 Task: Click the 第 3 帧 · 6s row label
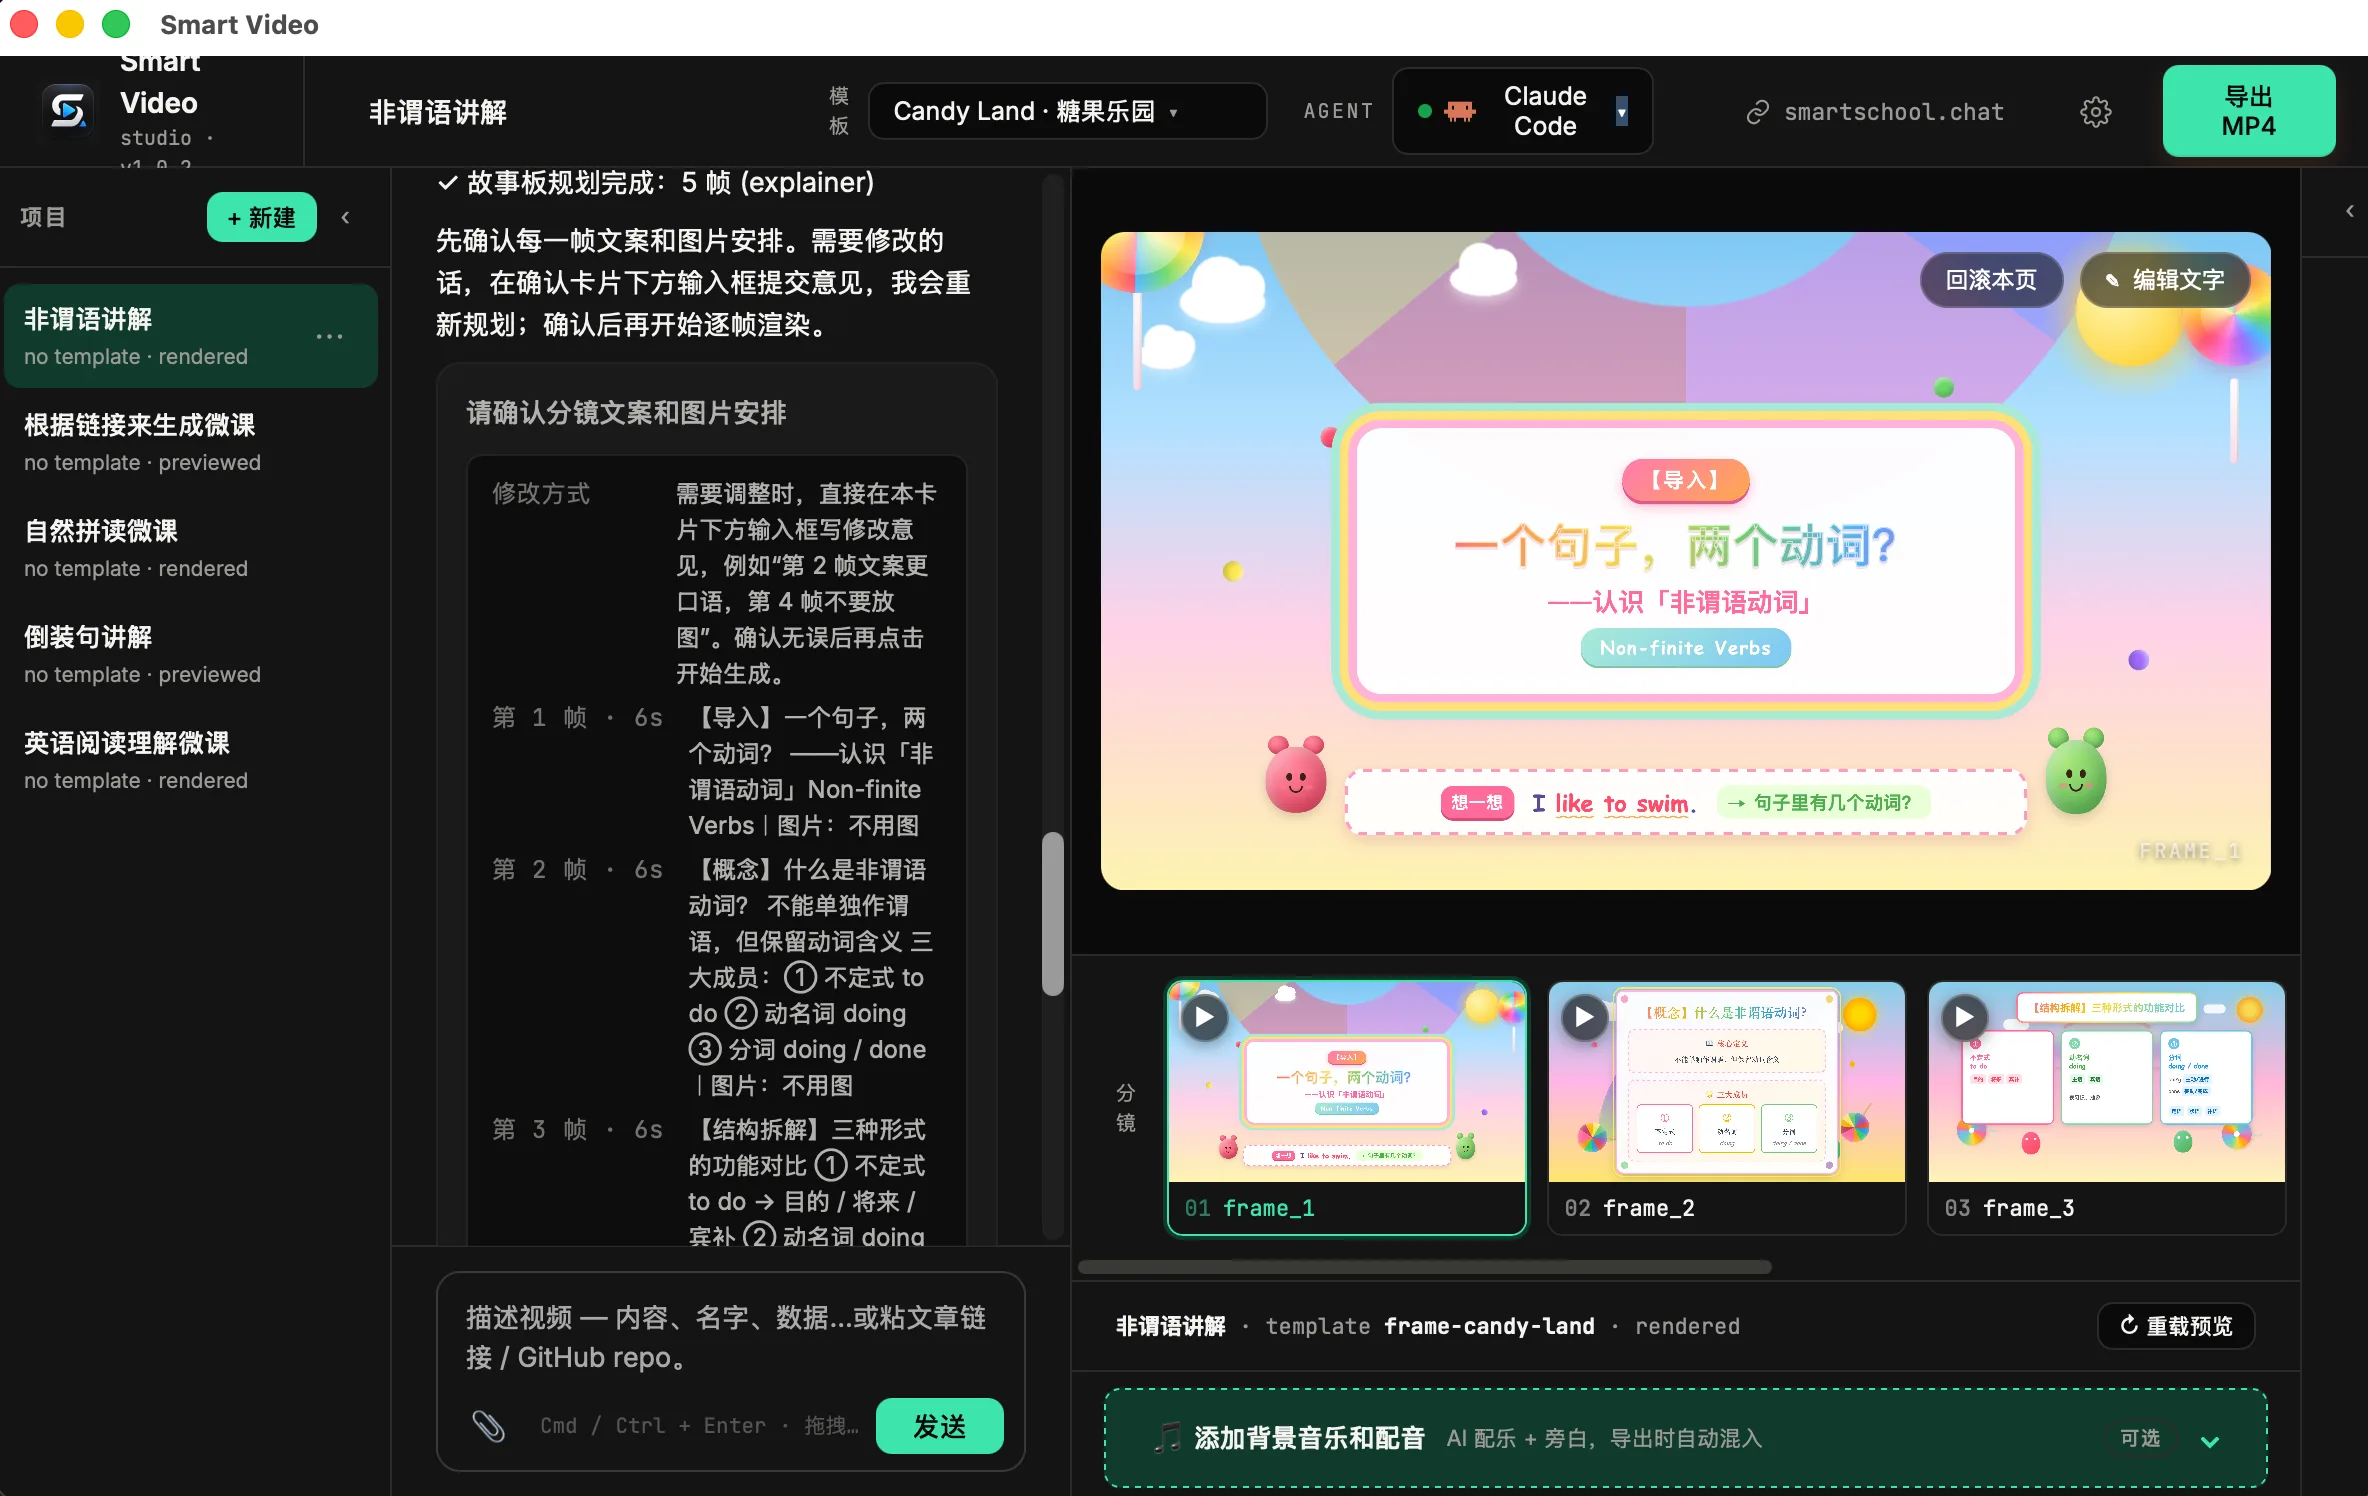coord(577,1130)
